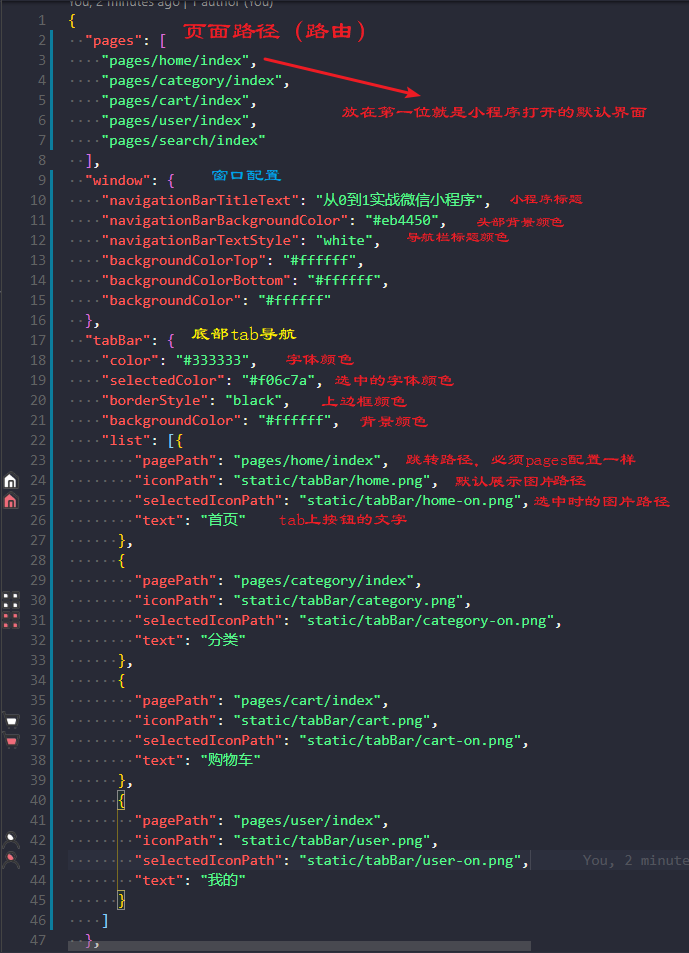
Task: Click the "首页" text value
Action: pyautogui.click(x=223, y=520)
